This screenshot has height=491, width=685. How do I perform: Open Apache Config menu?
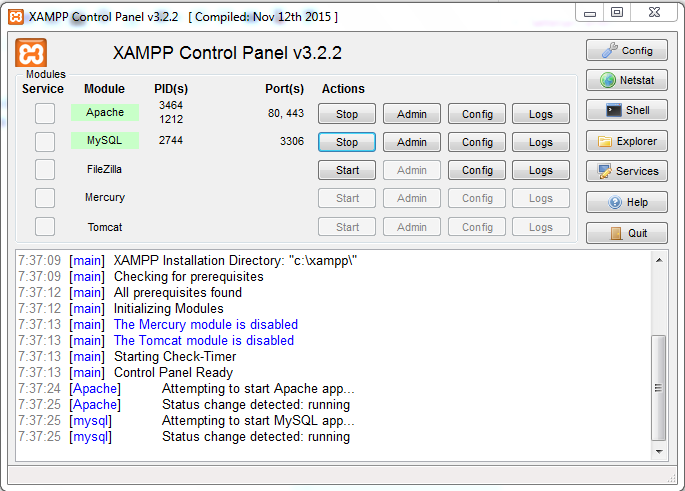click(477, 114)
